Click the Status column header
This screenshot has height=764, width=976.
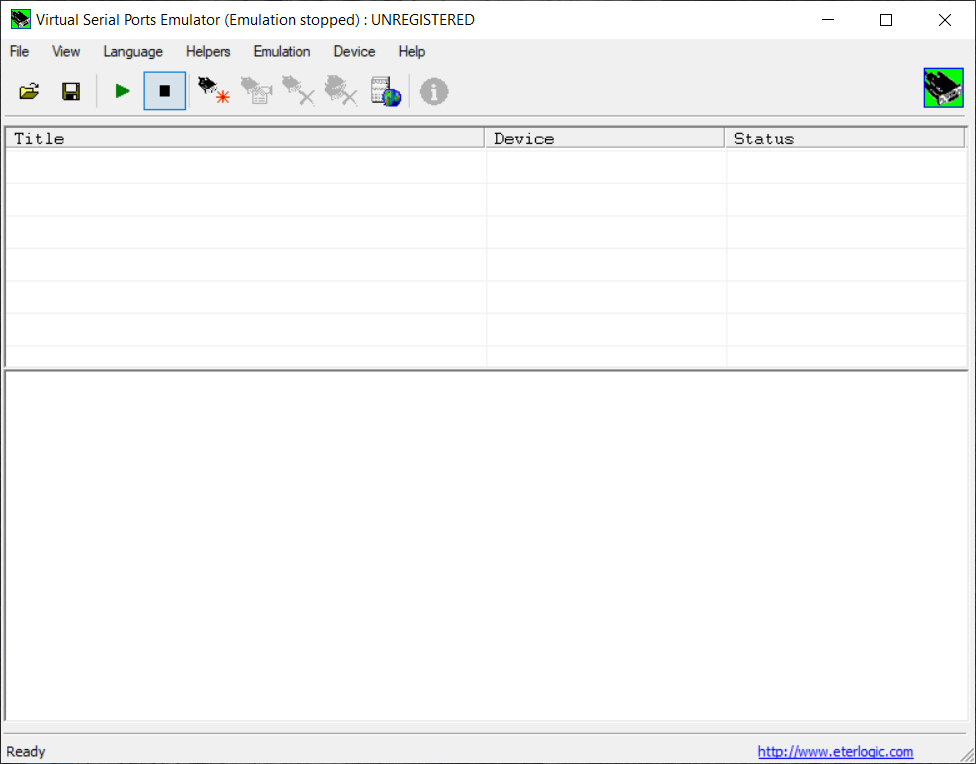[x=845, y=138]
